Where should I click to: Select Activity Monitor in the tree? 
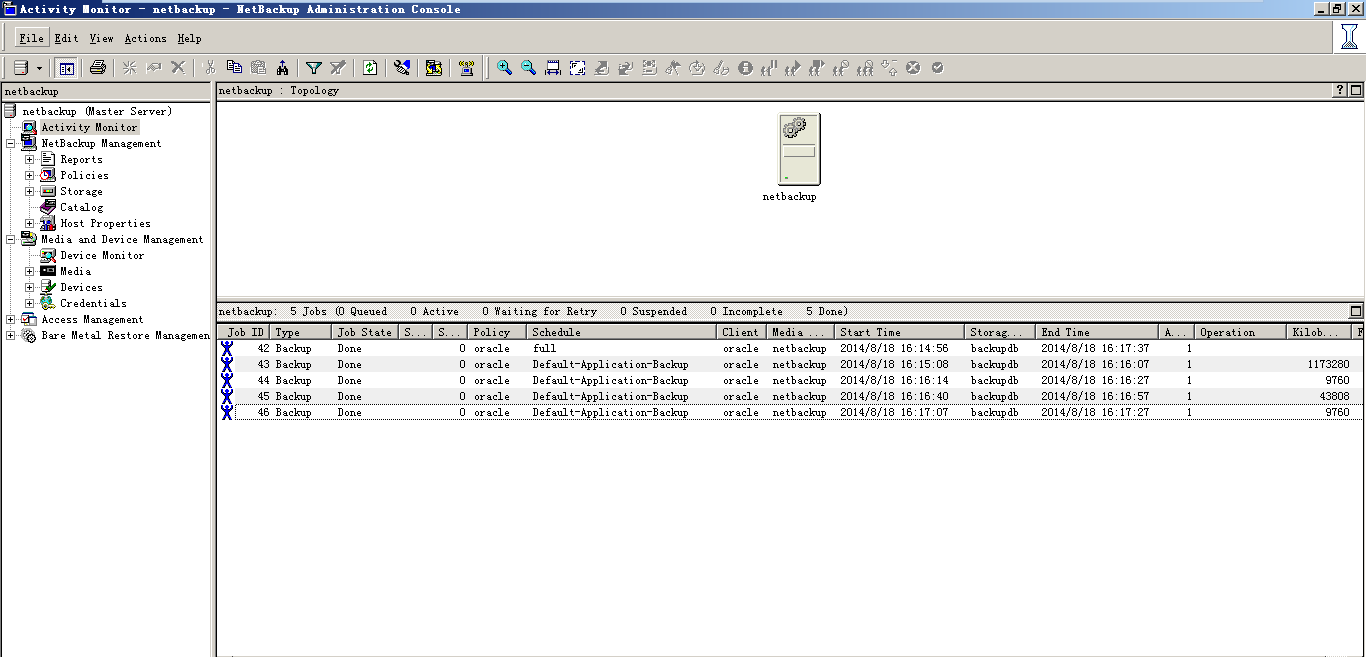click(x=89, y=127)
